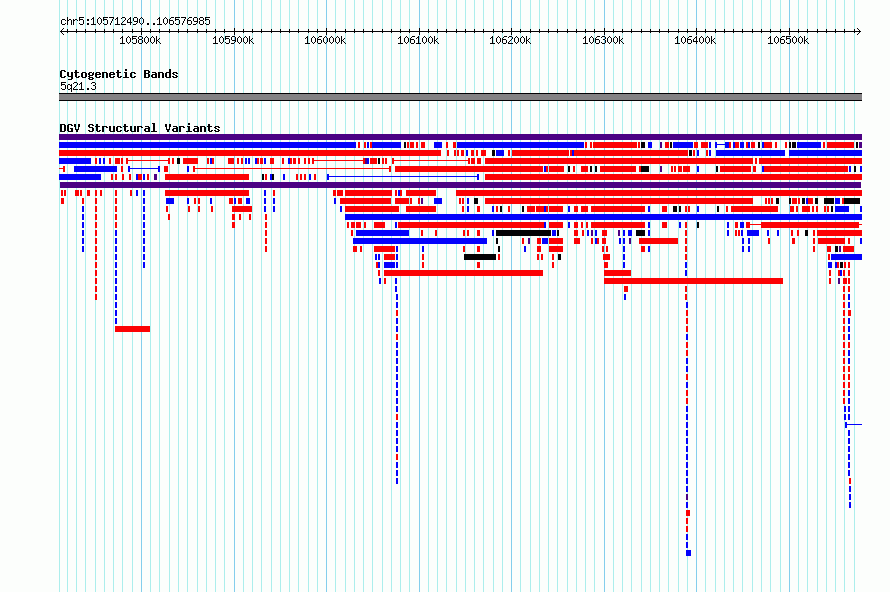Click the 106300k ruler tick label
Viewport: 890px width, 592px height.
click(603, 40)
